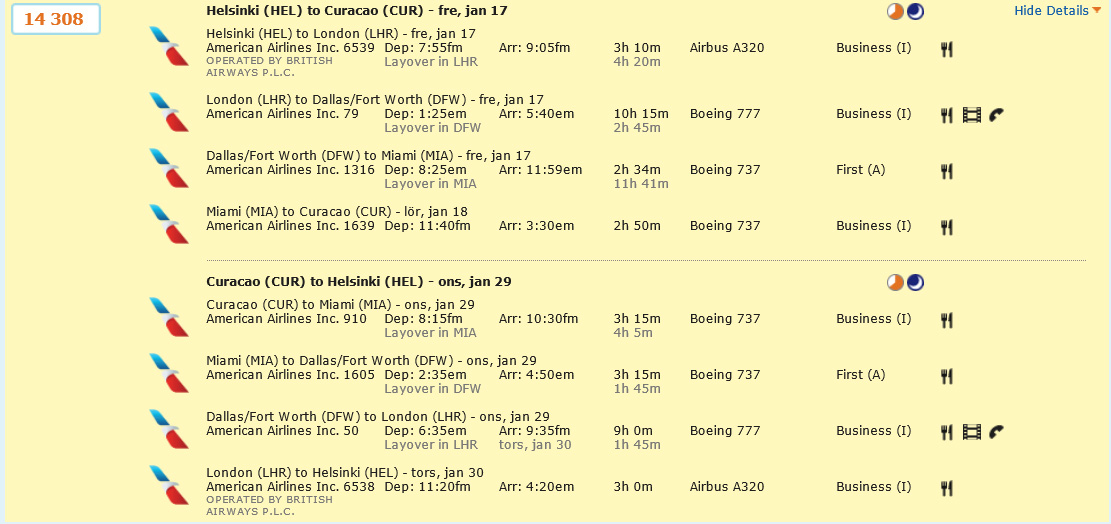
Task: Click the phone icon for flight 79
Action: coord(995,115)
